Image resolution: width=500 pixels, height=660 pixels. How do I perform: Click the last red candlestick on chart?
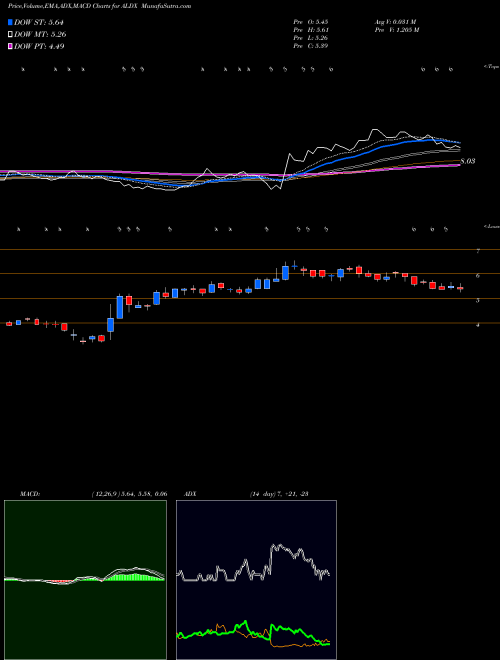click(x=460, y=288)
